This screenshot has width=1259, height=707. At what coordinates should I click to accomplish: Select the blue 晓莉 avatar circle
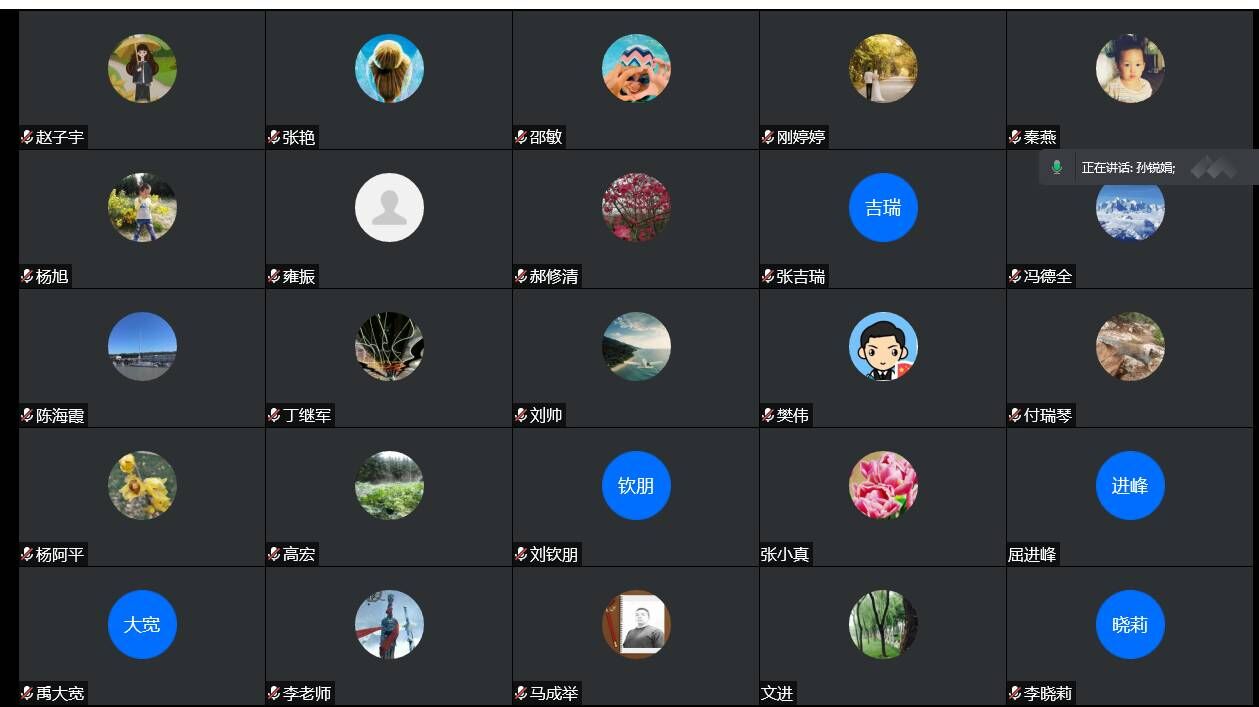click(1130, 625)
